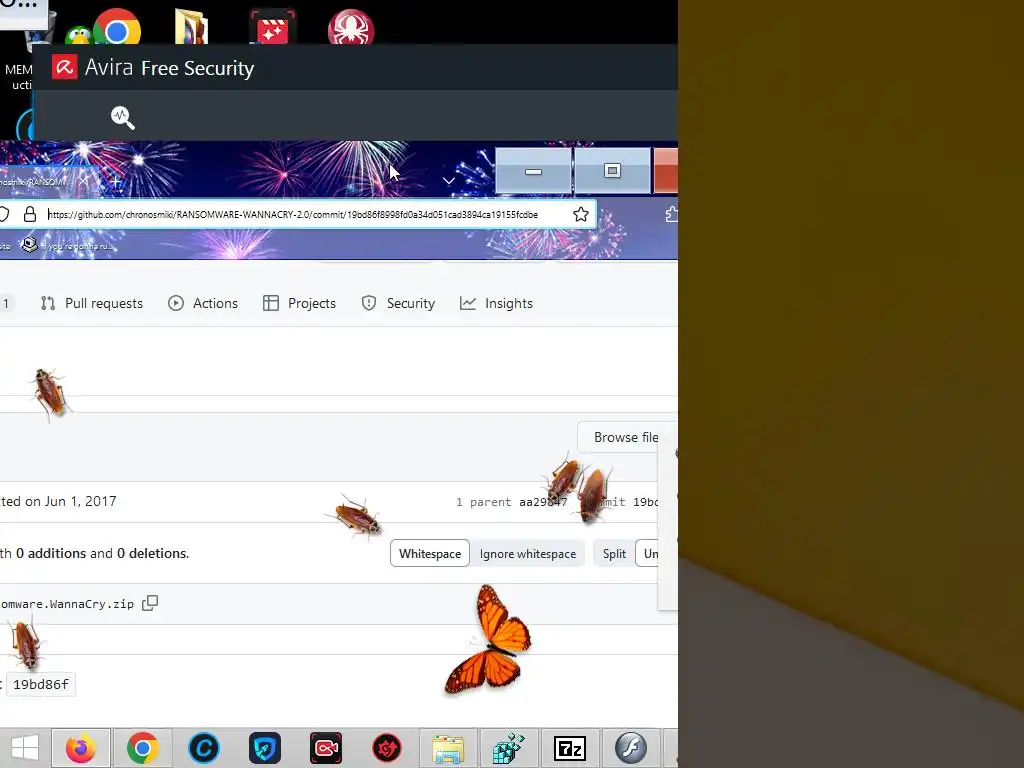
Task: Open the Chrome shortcut on the desktop
Action: tap(118, 29)
